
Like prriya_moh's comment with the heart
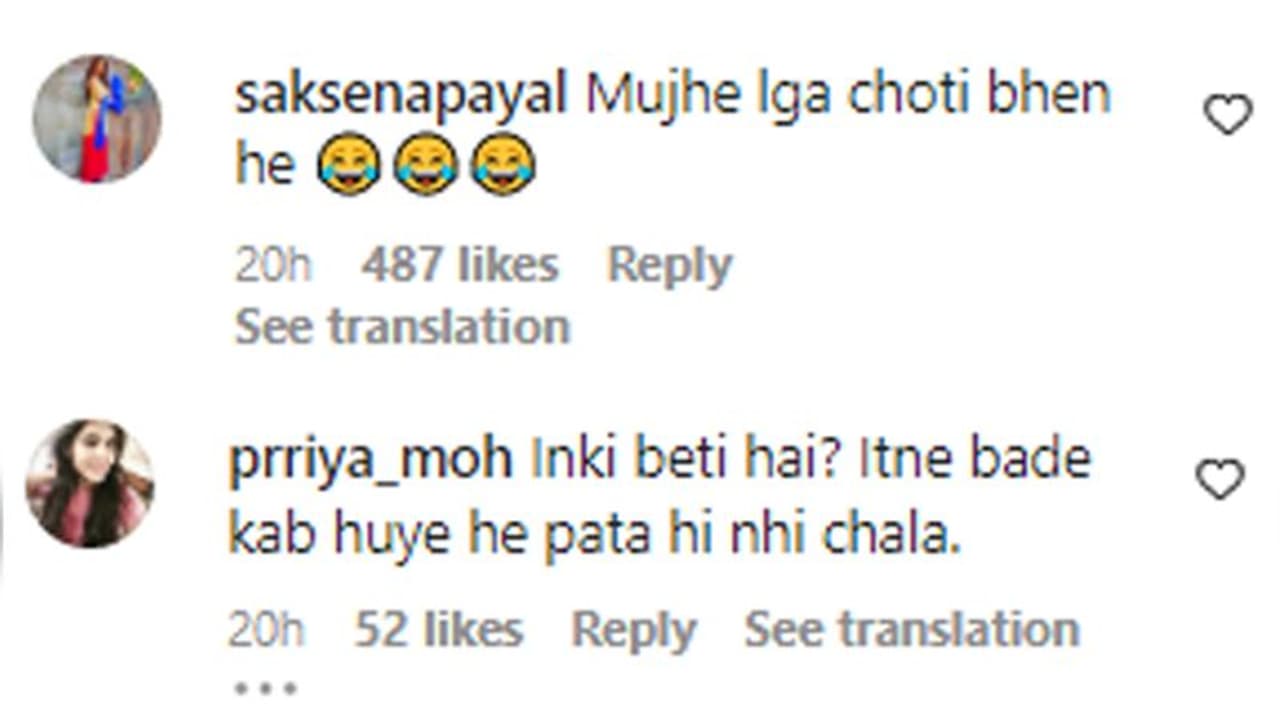click(1220, 481)
